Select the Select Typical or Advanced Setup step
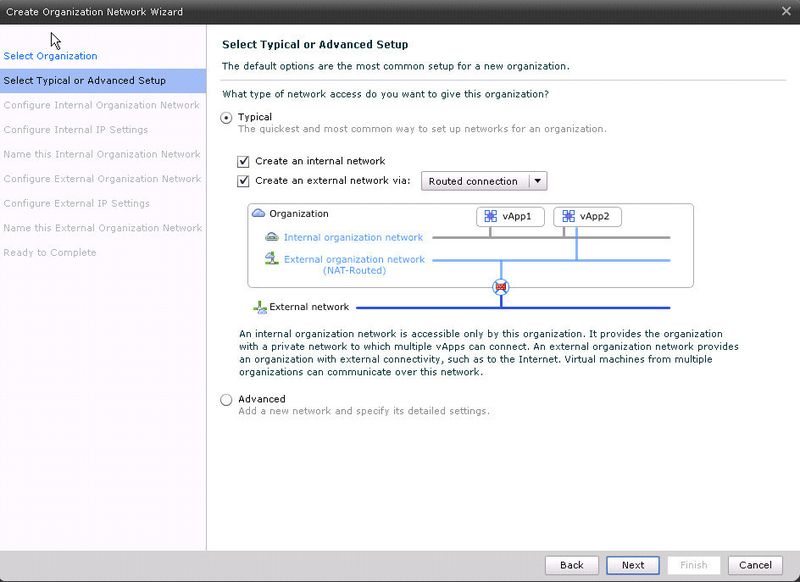This screenshot has height=582, width=800. pyautogui.click(x=103, y=81)
